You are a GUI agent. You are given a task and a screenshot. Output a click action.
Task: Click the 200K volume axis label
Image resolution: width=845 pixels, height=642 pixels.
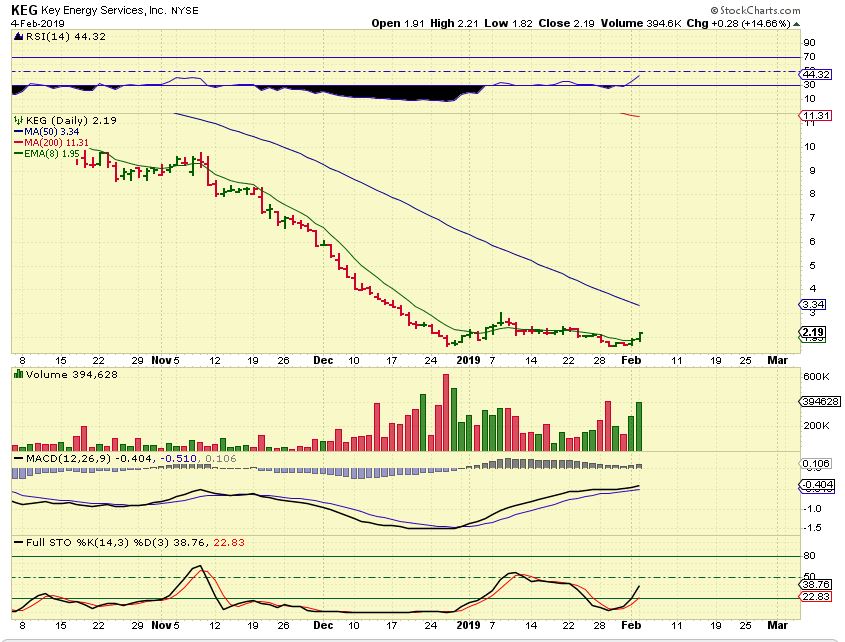tap(816, 426)
